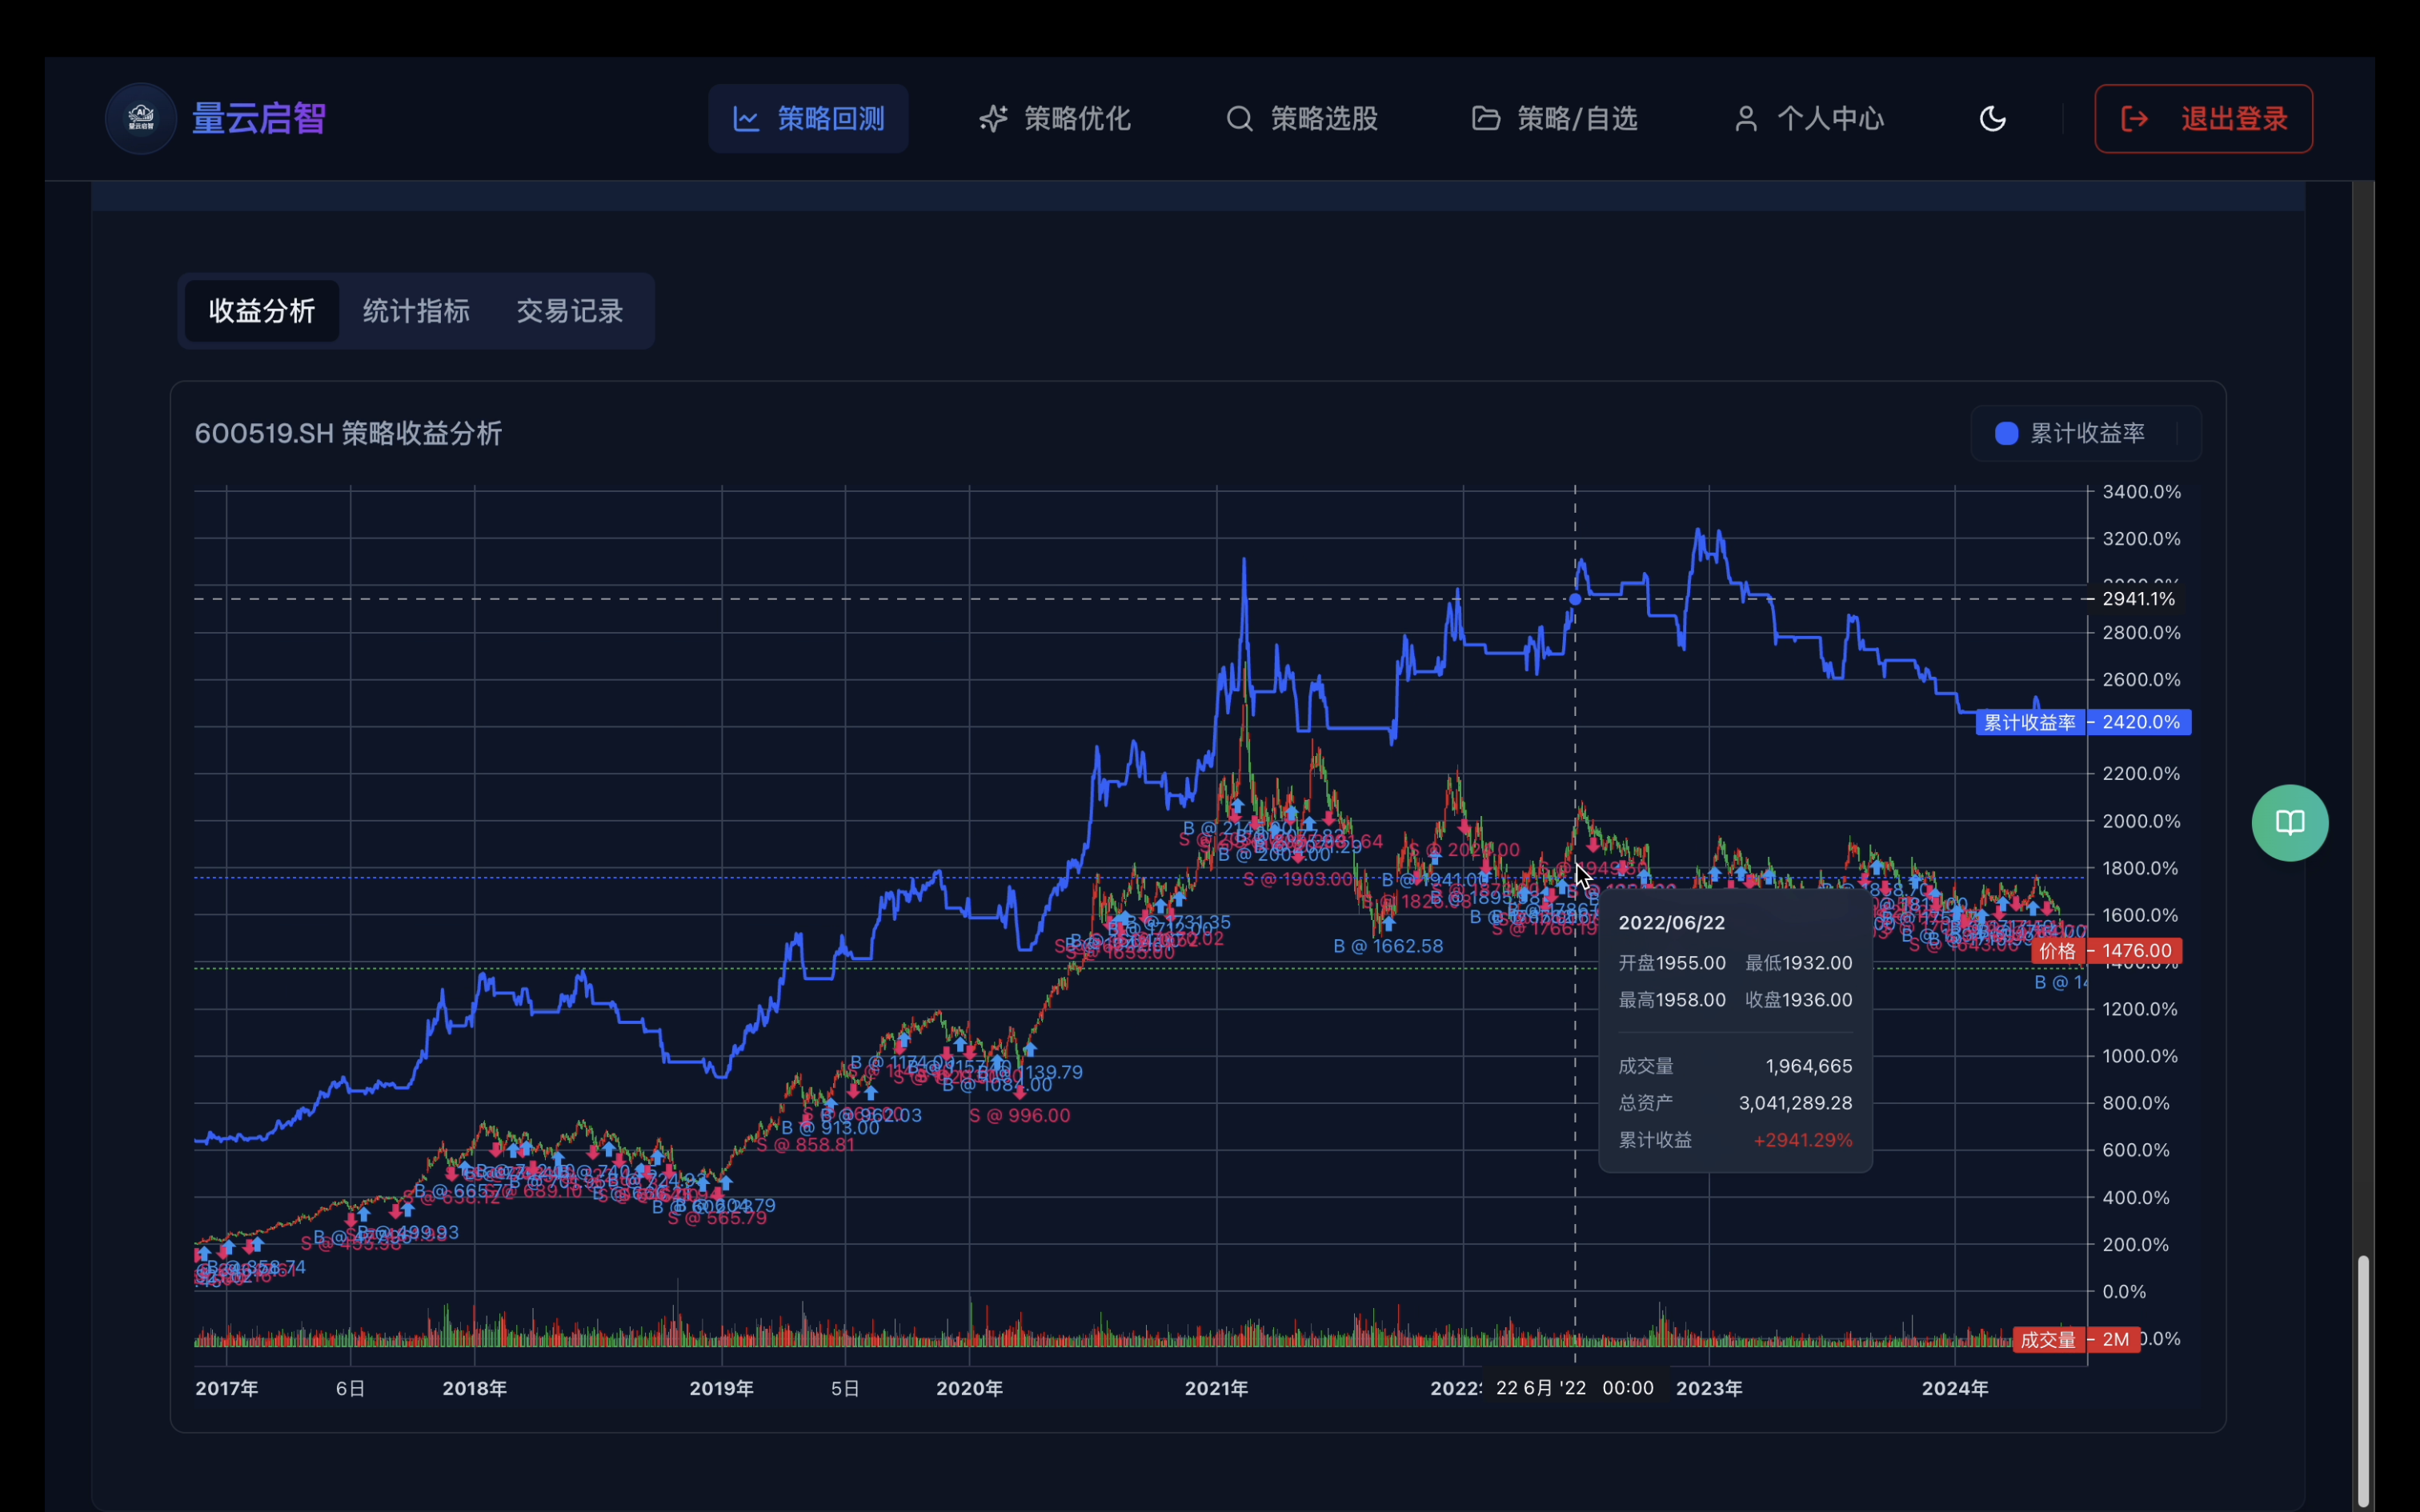2420x1512 pixels.
Task: Click the 价格 1476.00 axis label
Action: click(2106, 950)
